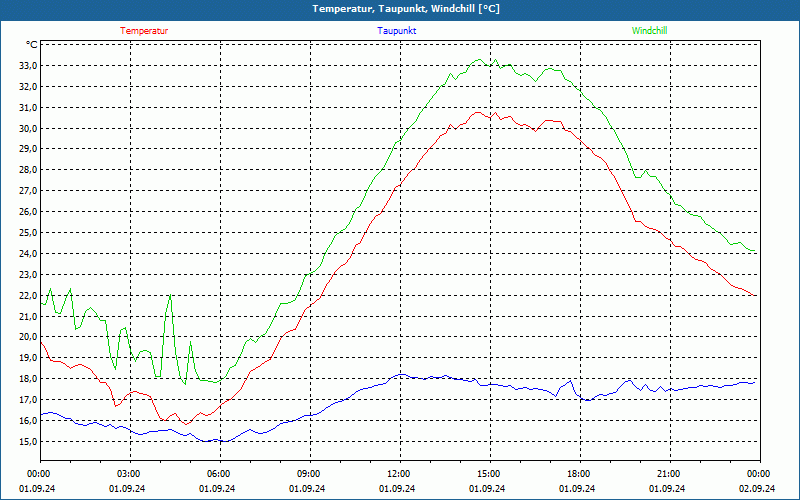Click the 18:00 time axis label

pyautogui.click(x=579, y=474)
